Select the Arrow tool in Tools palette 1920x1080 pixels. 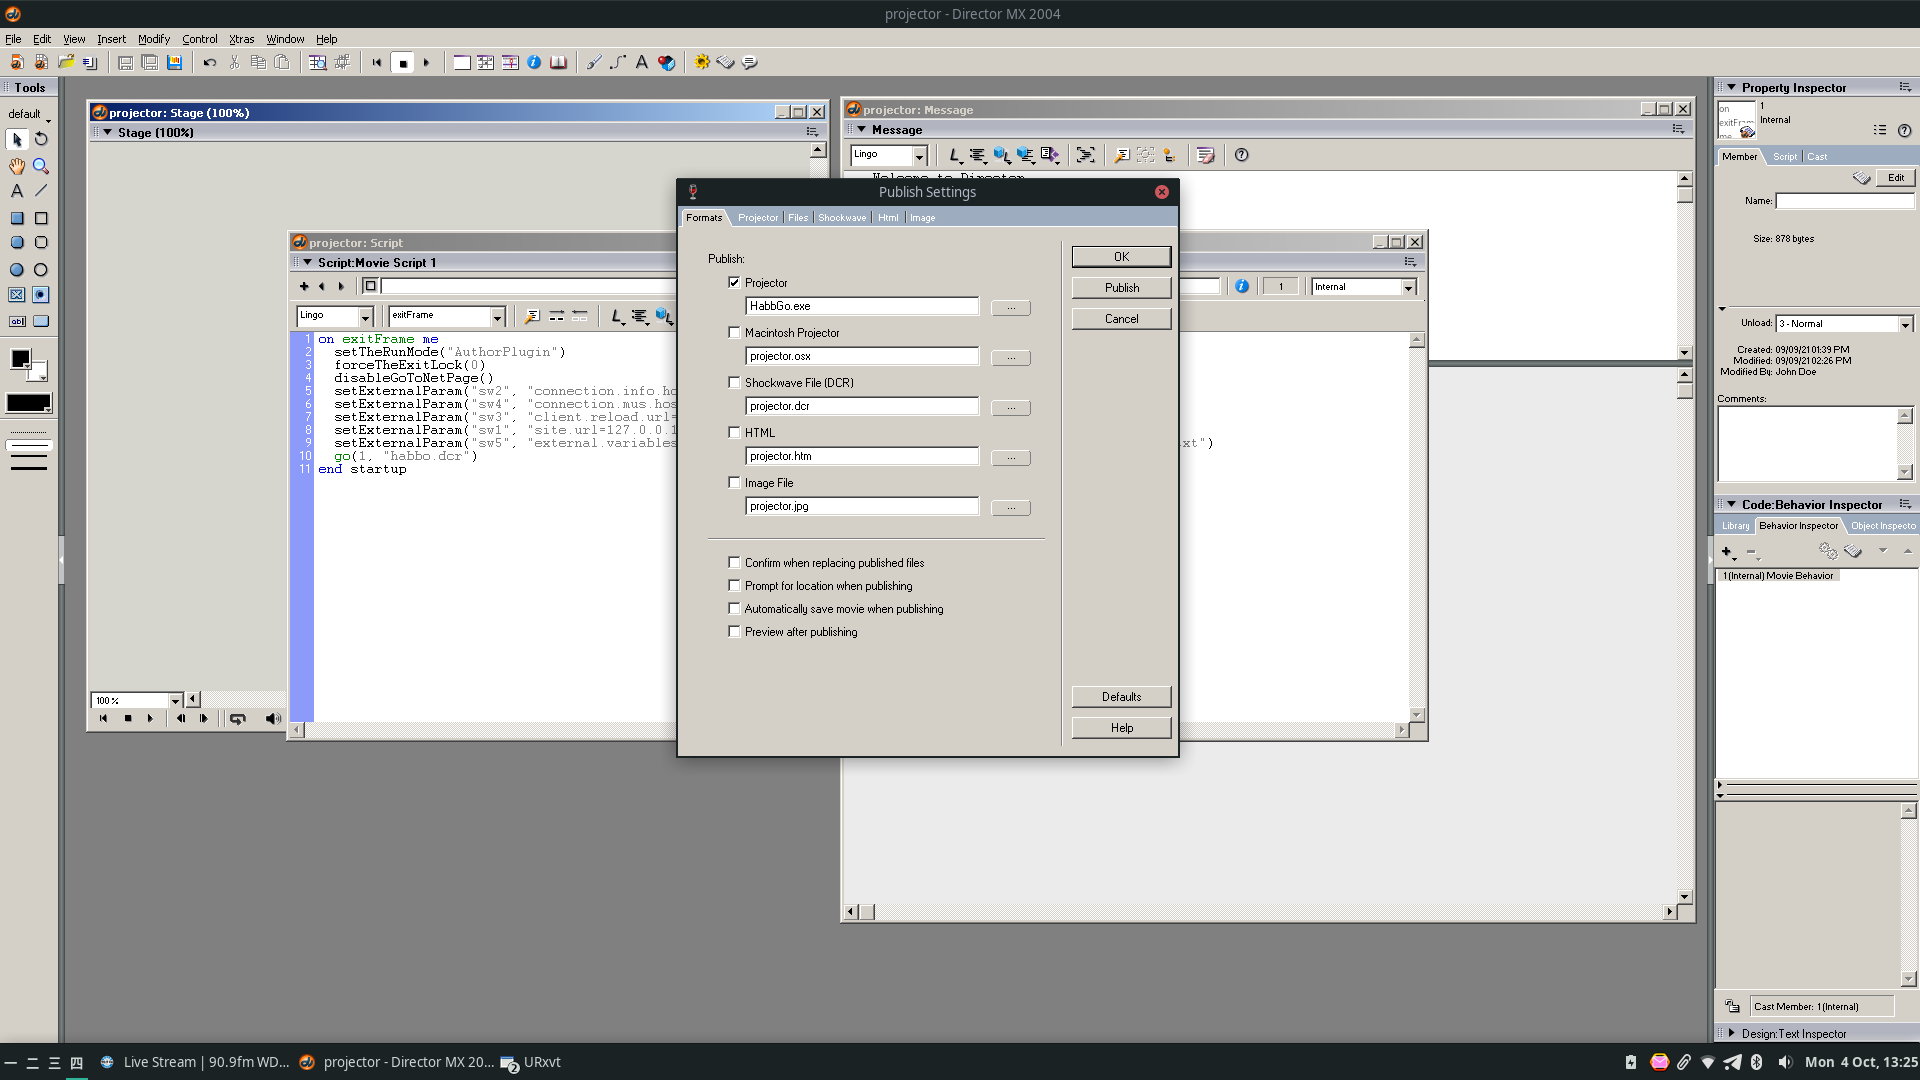point(17,139)
